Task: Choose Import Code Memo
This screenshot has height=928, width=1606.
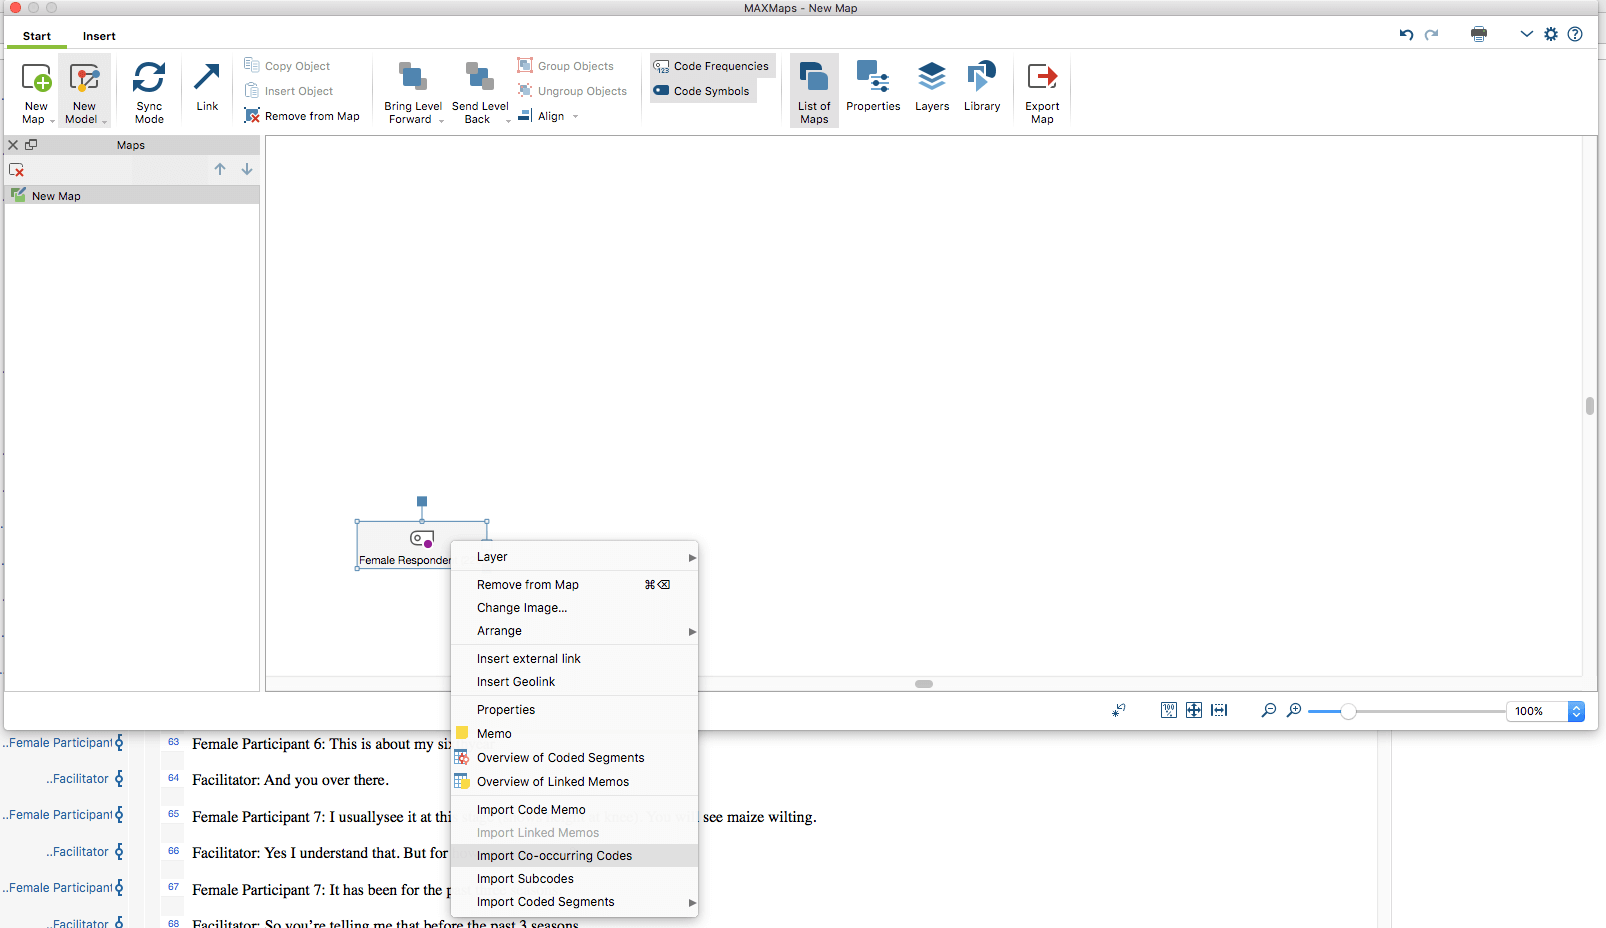Action: coord(574,810)
